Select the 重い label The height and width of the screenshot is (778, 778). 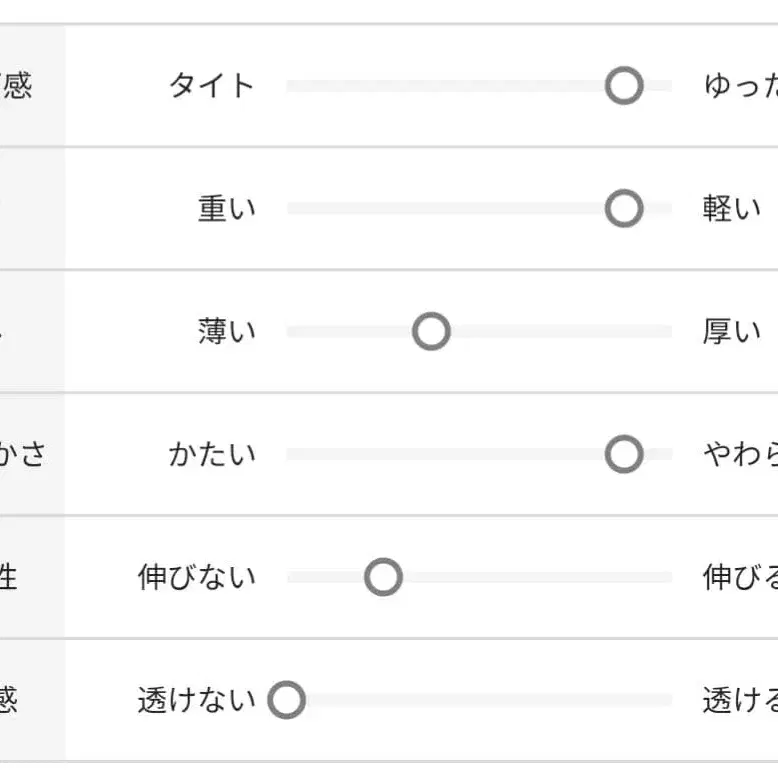227,209
